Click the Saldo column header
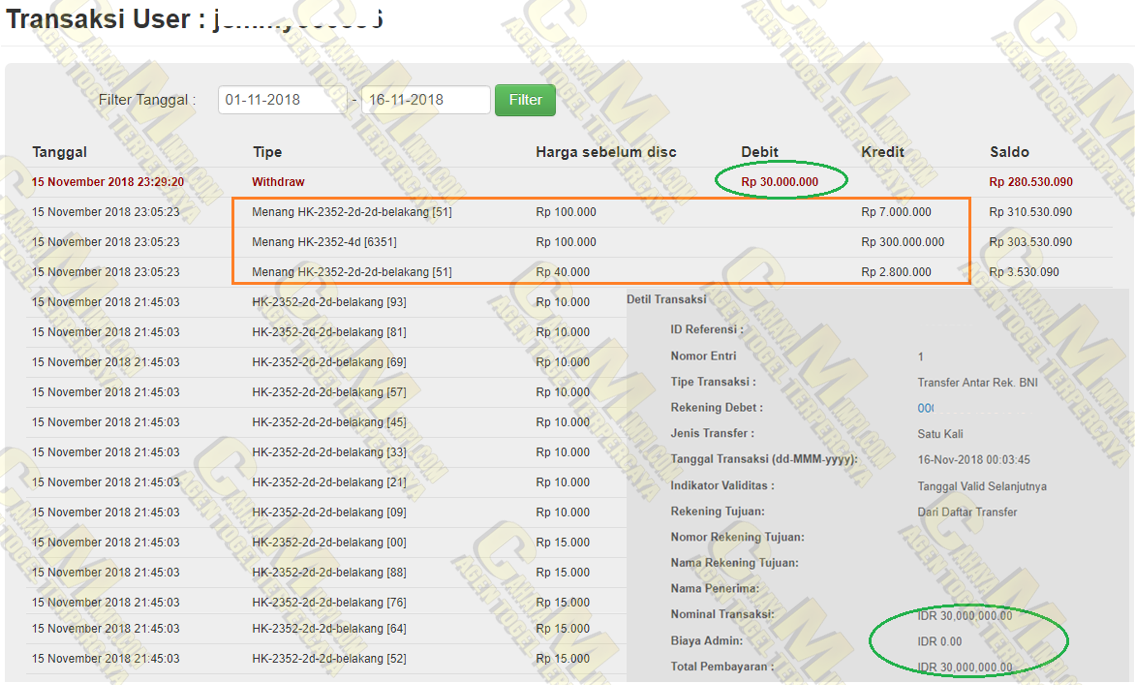 point(1009,152)
